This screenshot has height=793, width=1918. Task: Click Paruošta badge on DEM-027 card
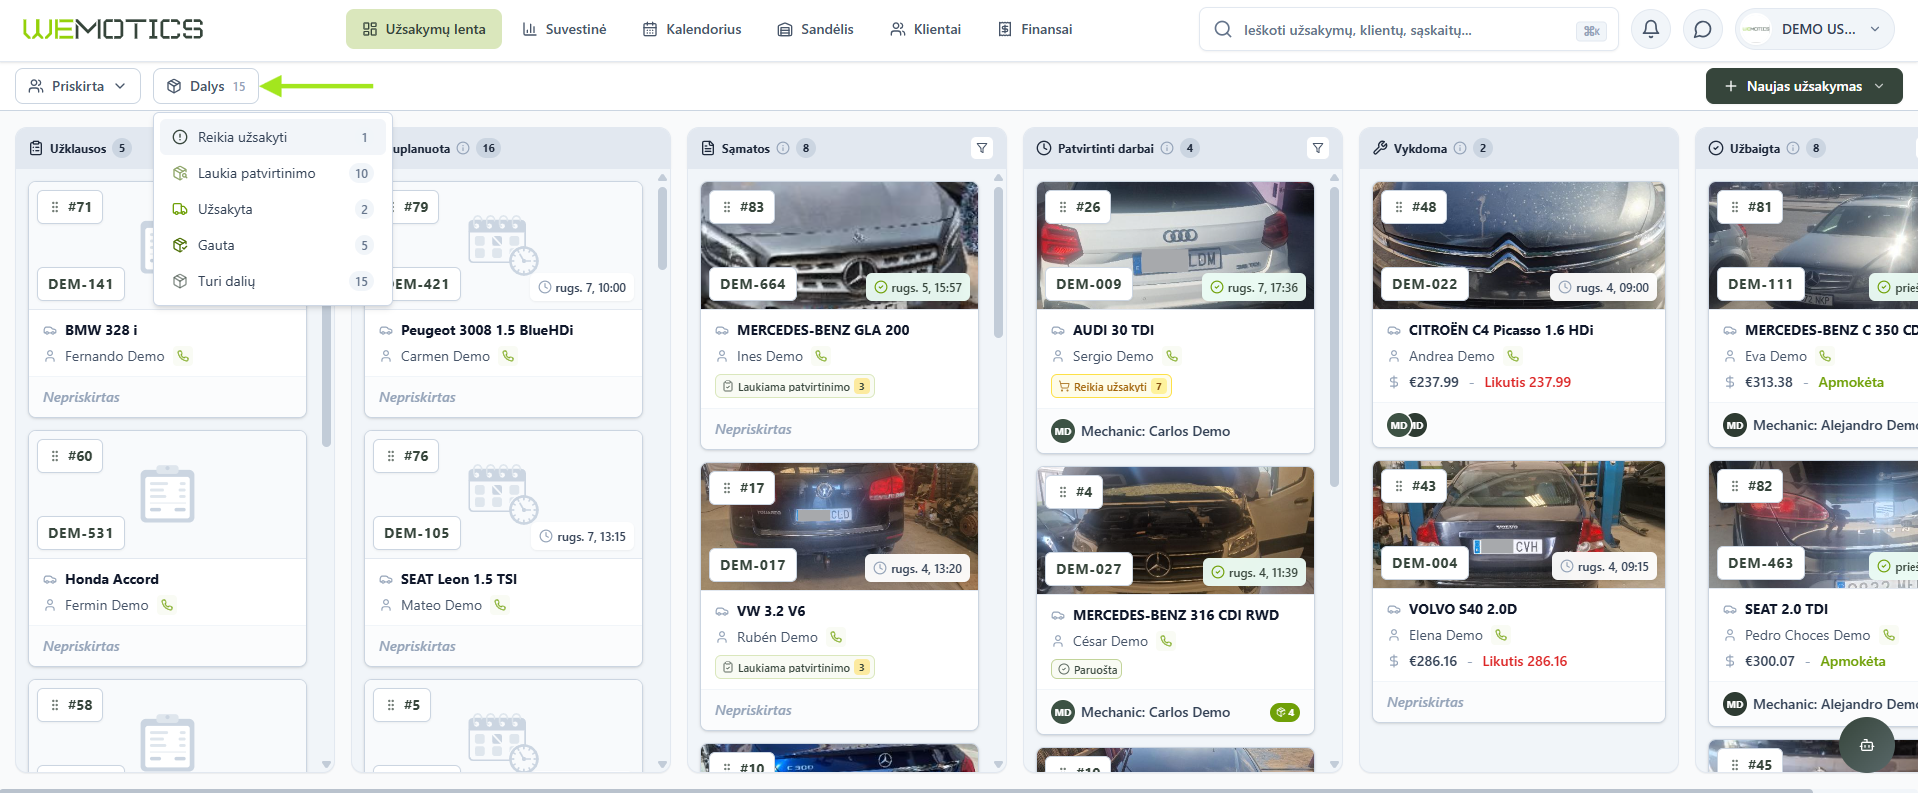(x=1086, y=670)
